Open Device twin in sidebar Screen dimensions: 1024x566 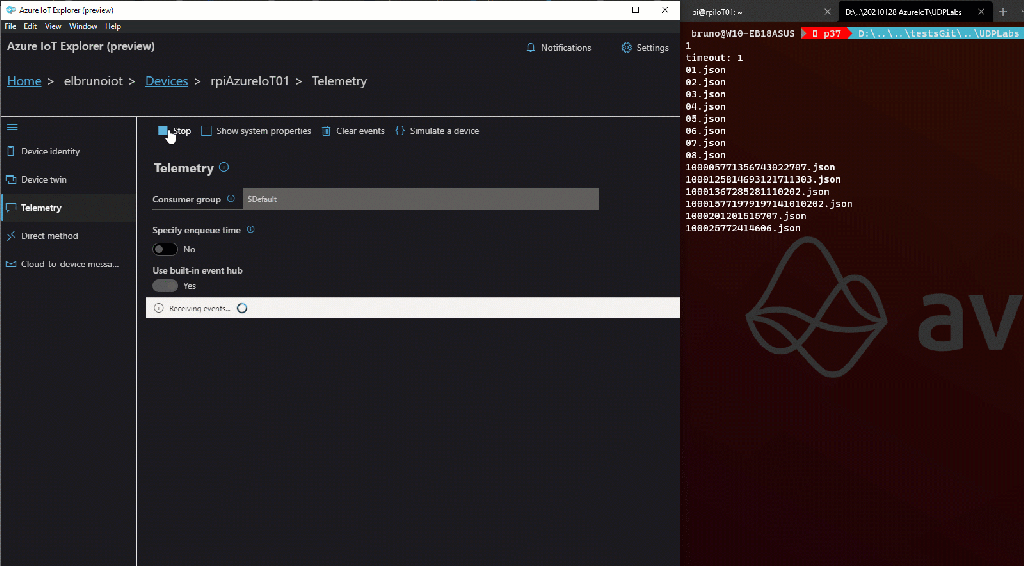tap(44, 180)
